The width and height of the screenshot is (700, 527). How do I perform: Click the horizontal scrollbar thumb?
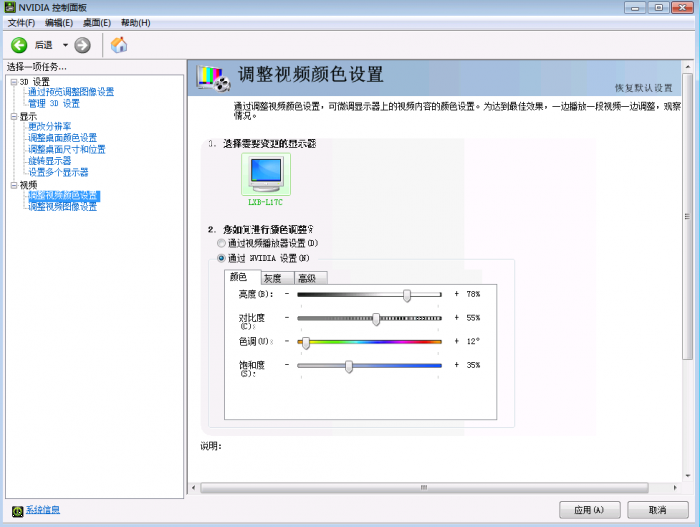424,487
